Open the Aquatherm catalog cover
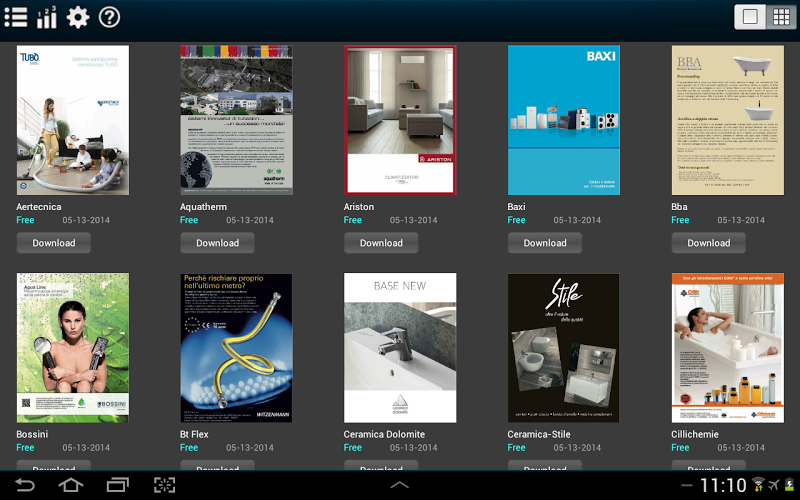800x500 pixels. (236, 120)
